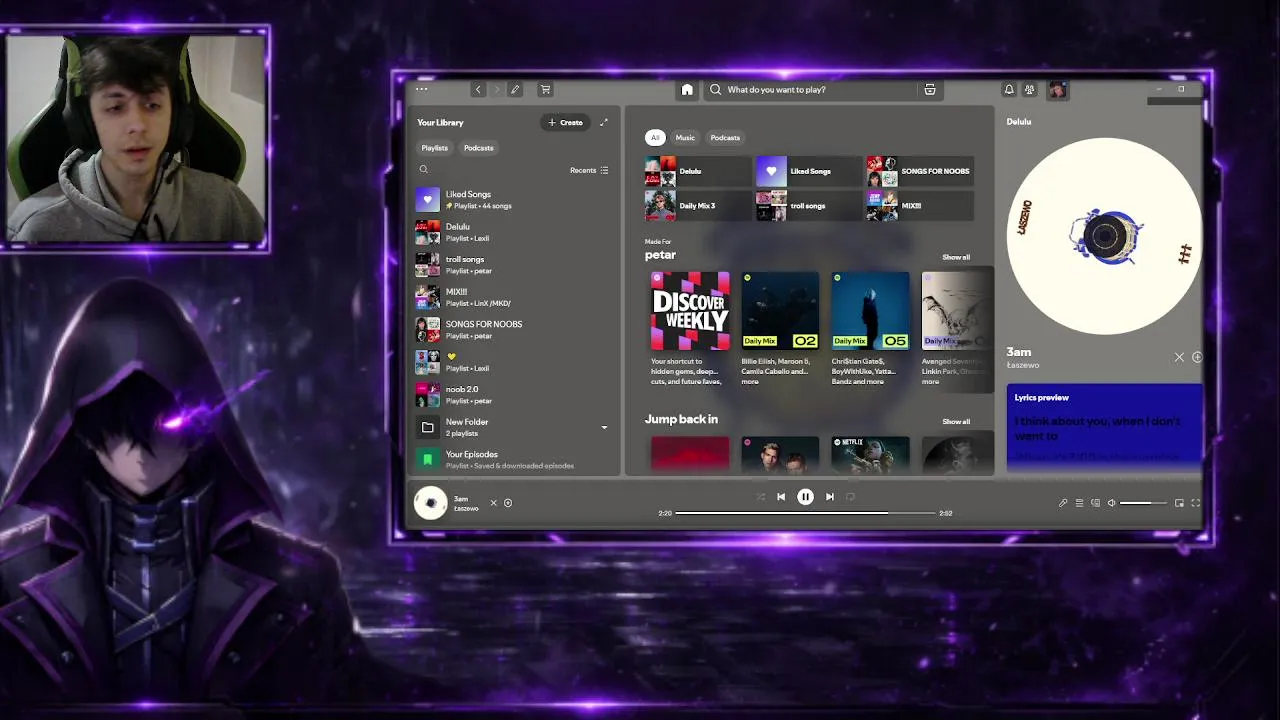
Task: Mute the volume speaker icon
Action: point(1111,503)
